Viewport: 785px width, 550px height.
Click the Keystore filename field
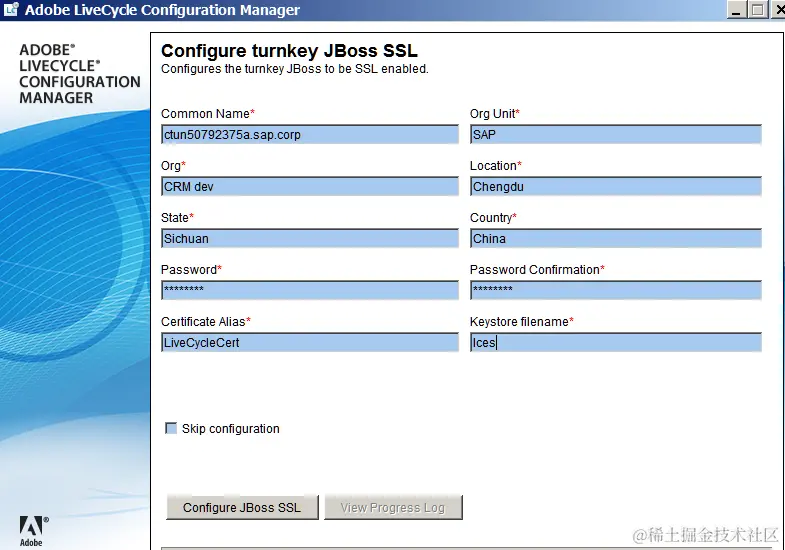coord(616,343)
